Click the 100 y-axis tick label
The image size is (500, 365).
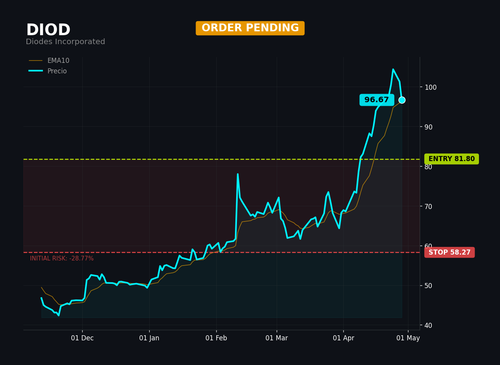430,87
